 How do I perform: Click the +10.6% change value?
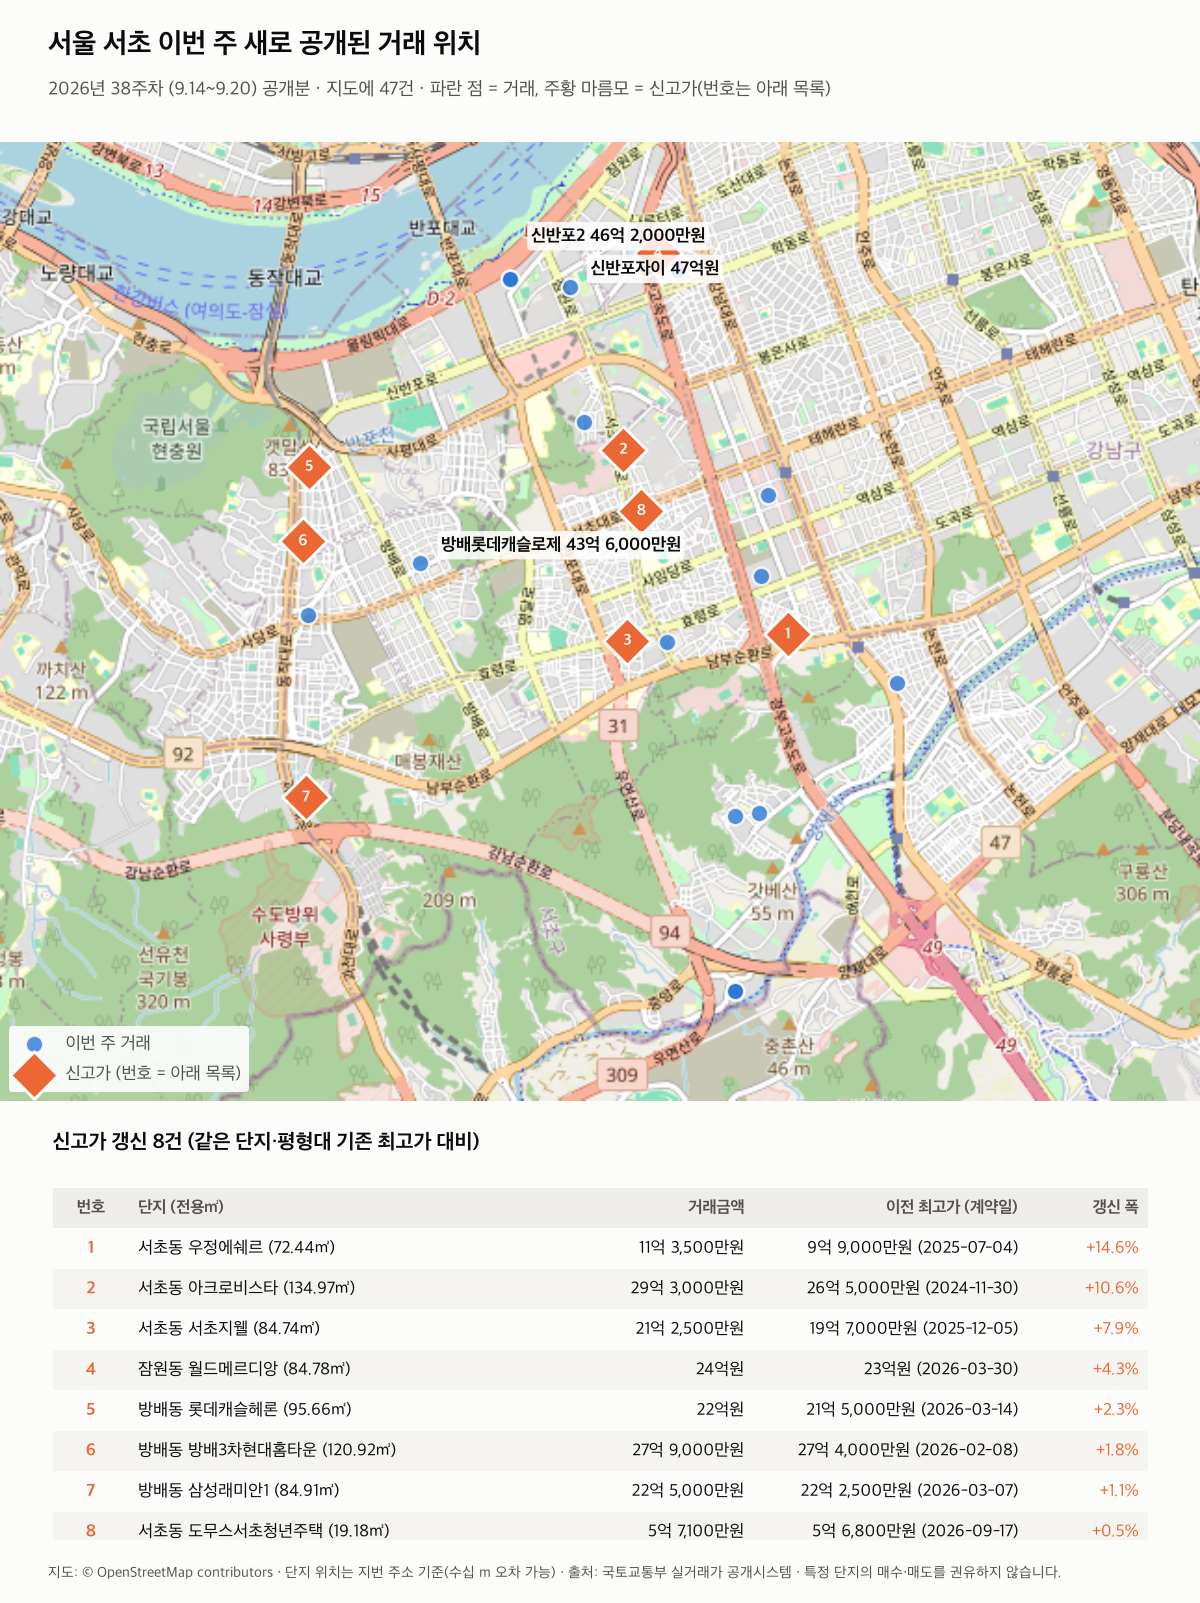[1112, 1288]
